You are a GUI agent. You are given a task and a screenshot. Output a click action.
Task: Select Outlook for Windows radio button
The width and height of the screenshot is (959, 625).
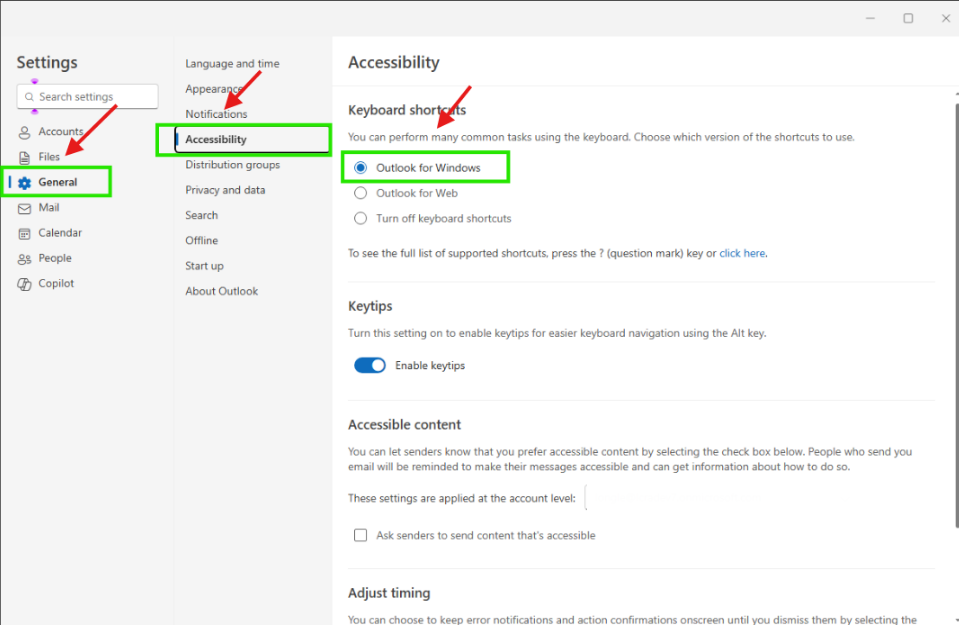pos(361,168)
